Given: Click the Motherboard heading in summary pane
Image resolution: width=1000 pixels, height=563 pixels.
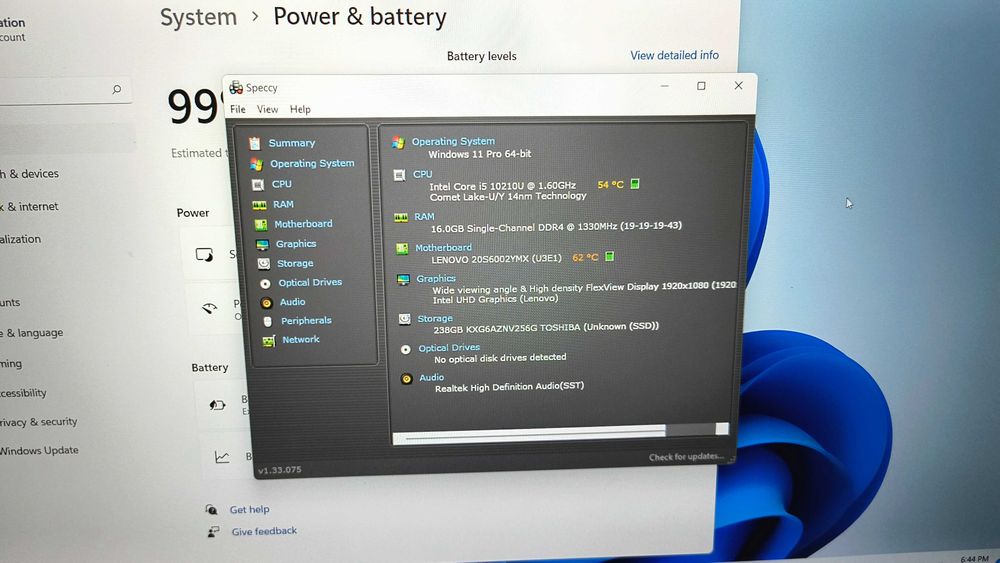Looking at the screenshot, I should pyautogui.click(x=443, y=247).
